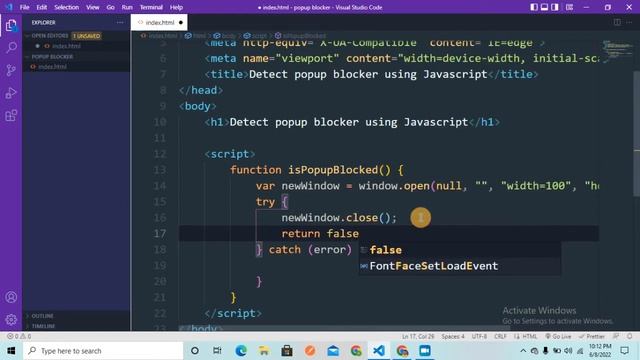The height and width of the screenshot is (360, 640).
Task: Choose the 'false' autocomplete suggestion
Action: pos(460,250)
